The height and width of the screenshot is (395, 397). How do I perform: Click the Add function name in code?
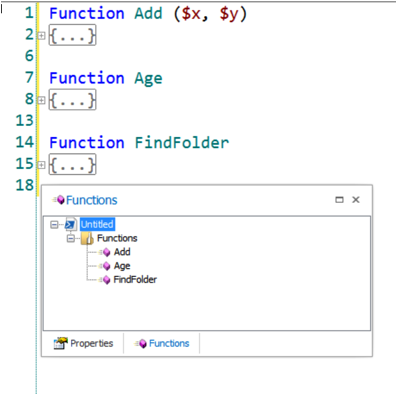click(x=148, y=14)
